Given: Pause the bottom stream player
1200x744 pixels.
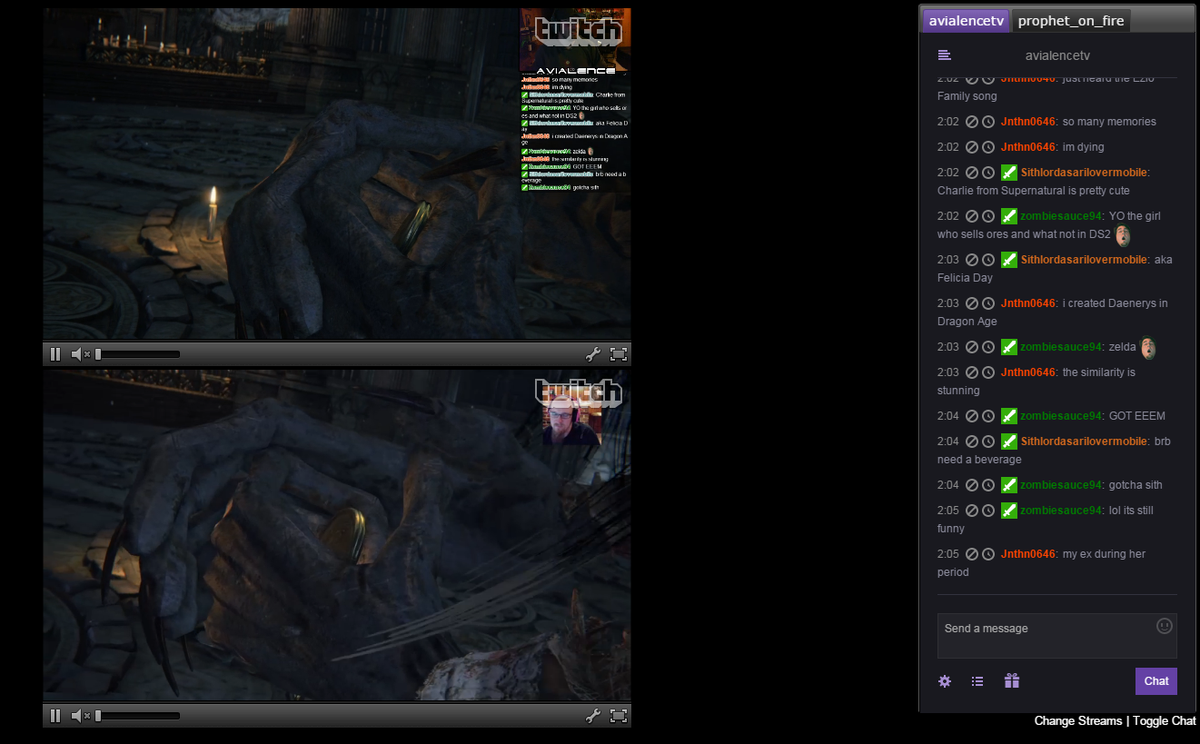Looking at the screenshot, I should click(55, 715).
